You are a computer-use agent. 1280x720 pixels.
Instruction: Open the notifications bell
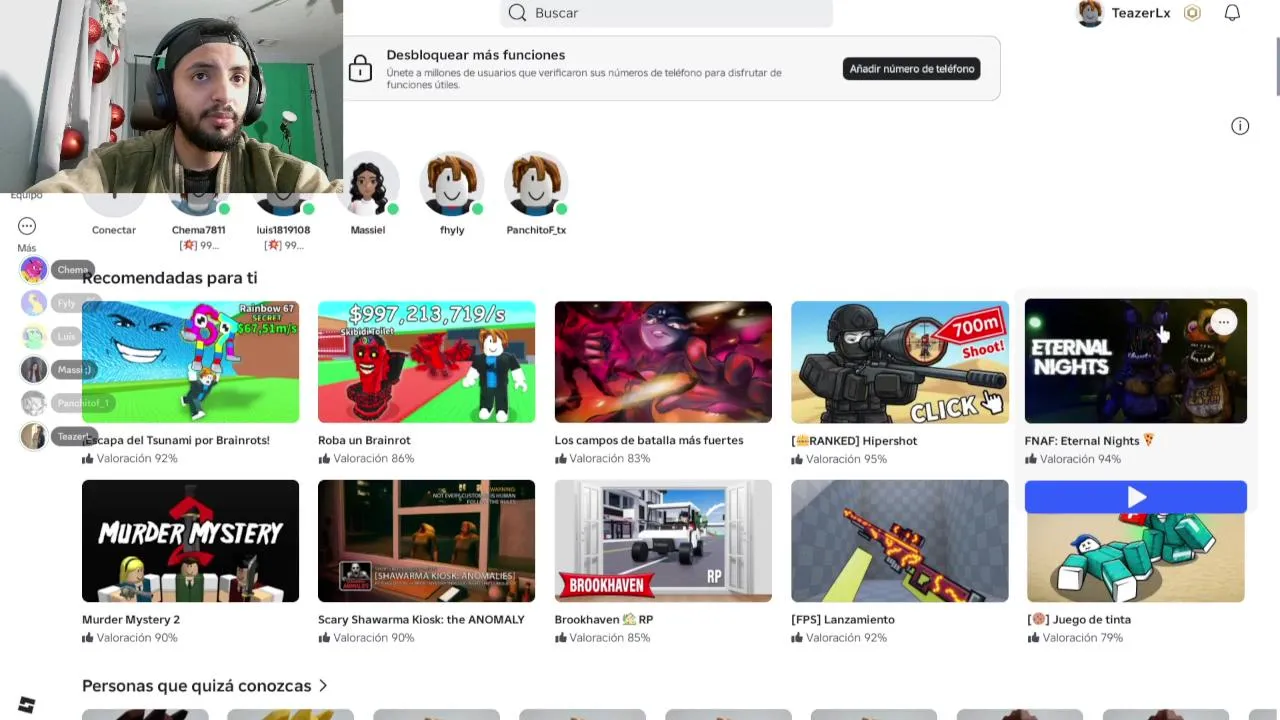1232,13
